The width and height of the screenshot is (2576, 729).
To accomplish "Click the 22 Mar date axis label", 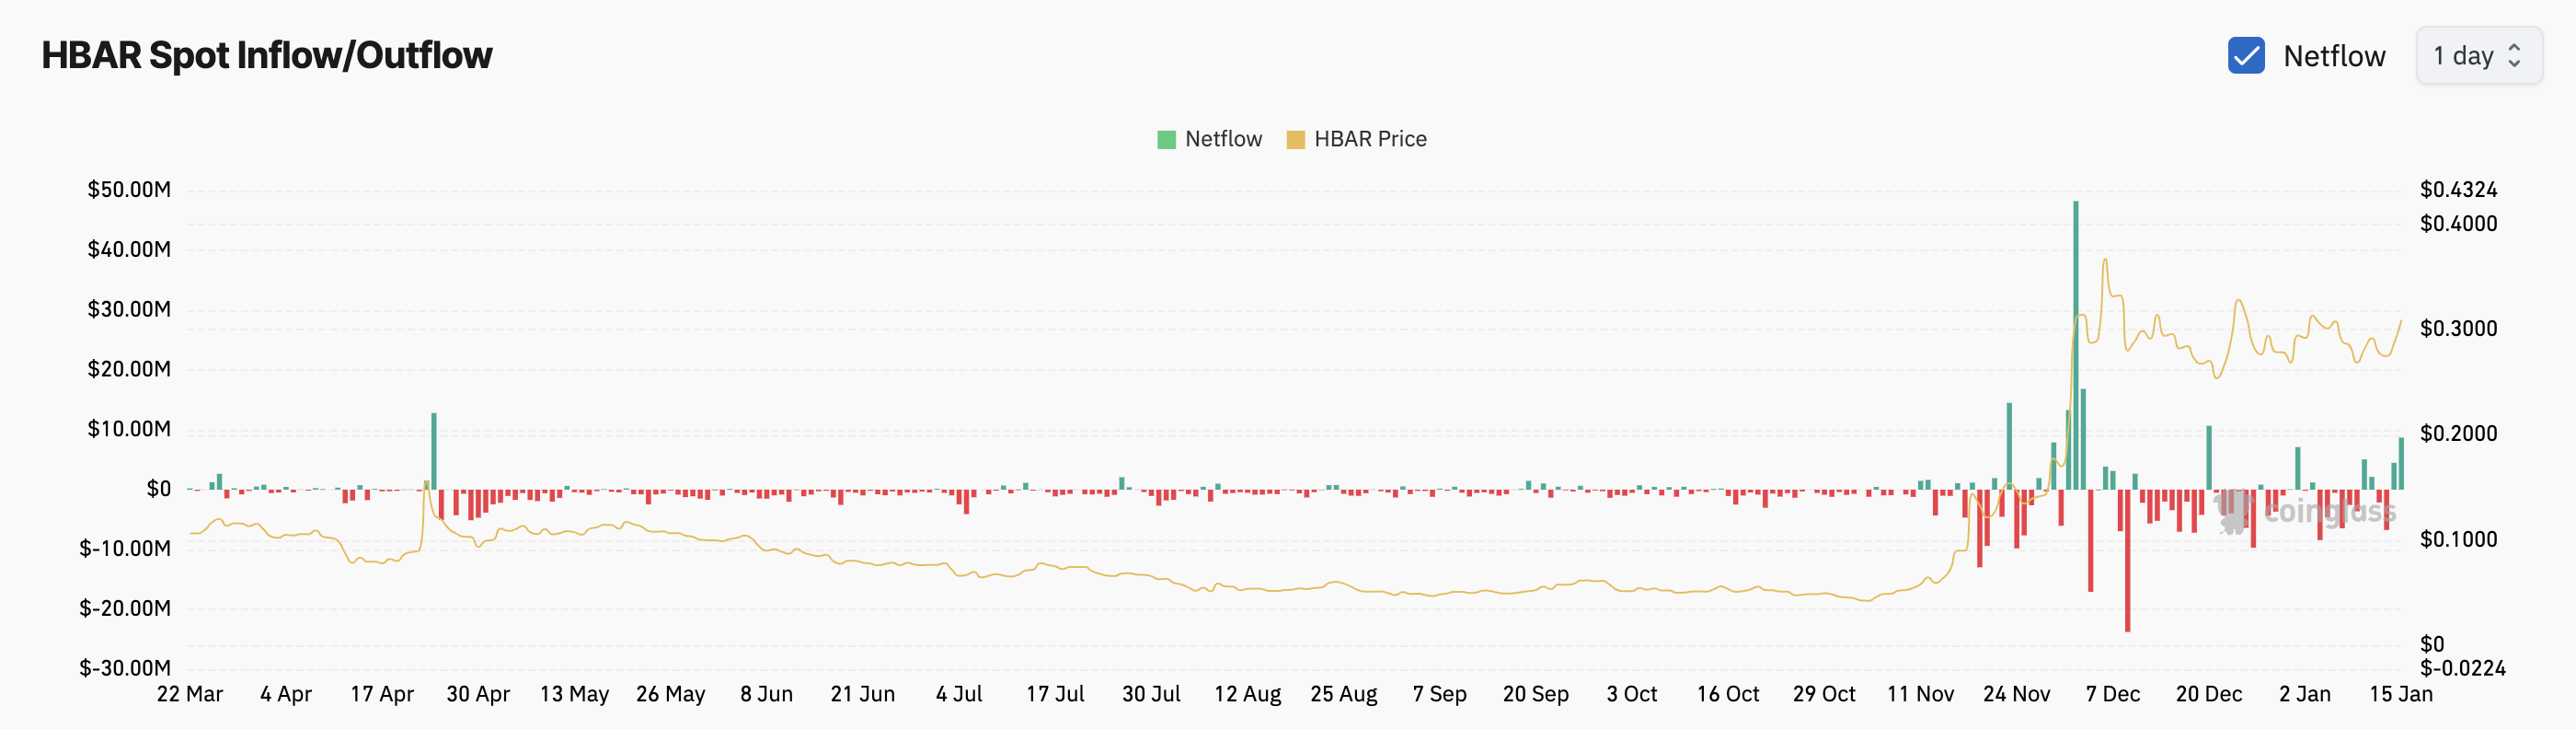I will click(x=190, y=694).
